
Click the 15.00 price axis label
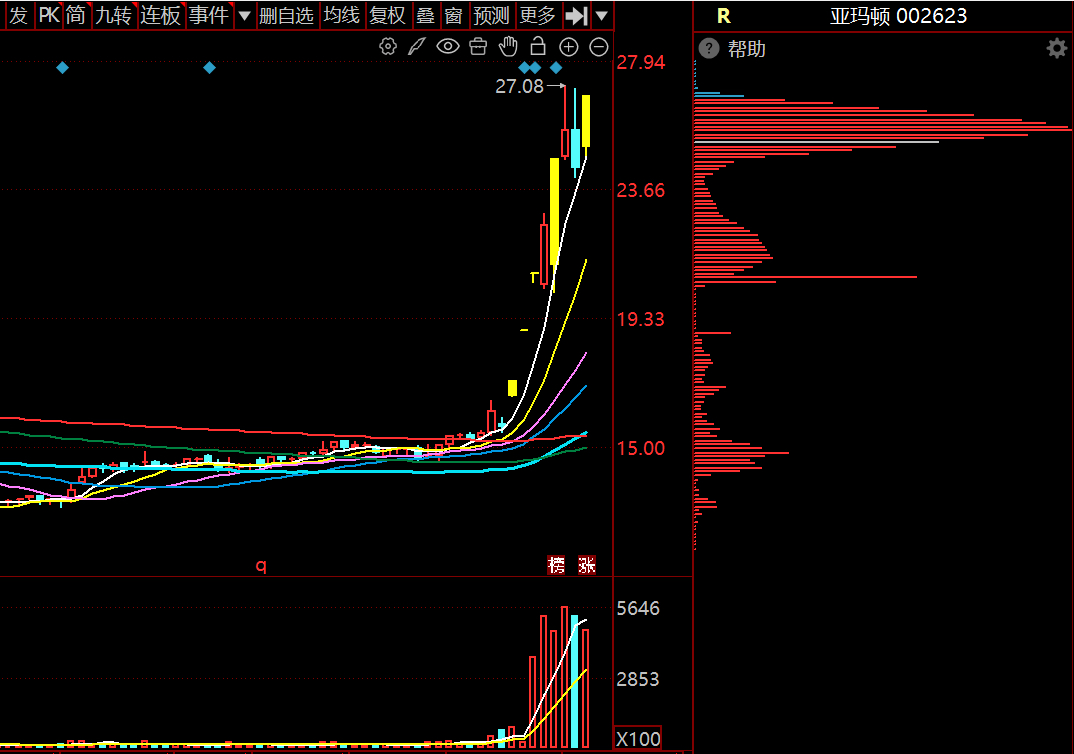pos(640,449)
